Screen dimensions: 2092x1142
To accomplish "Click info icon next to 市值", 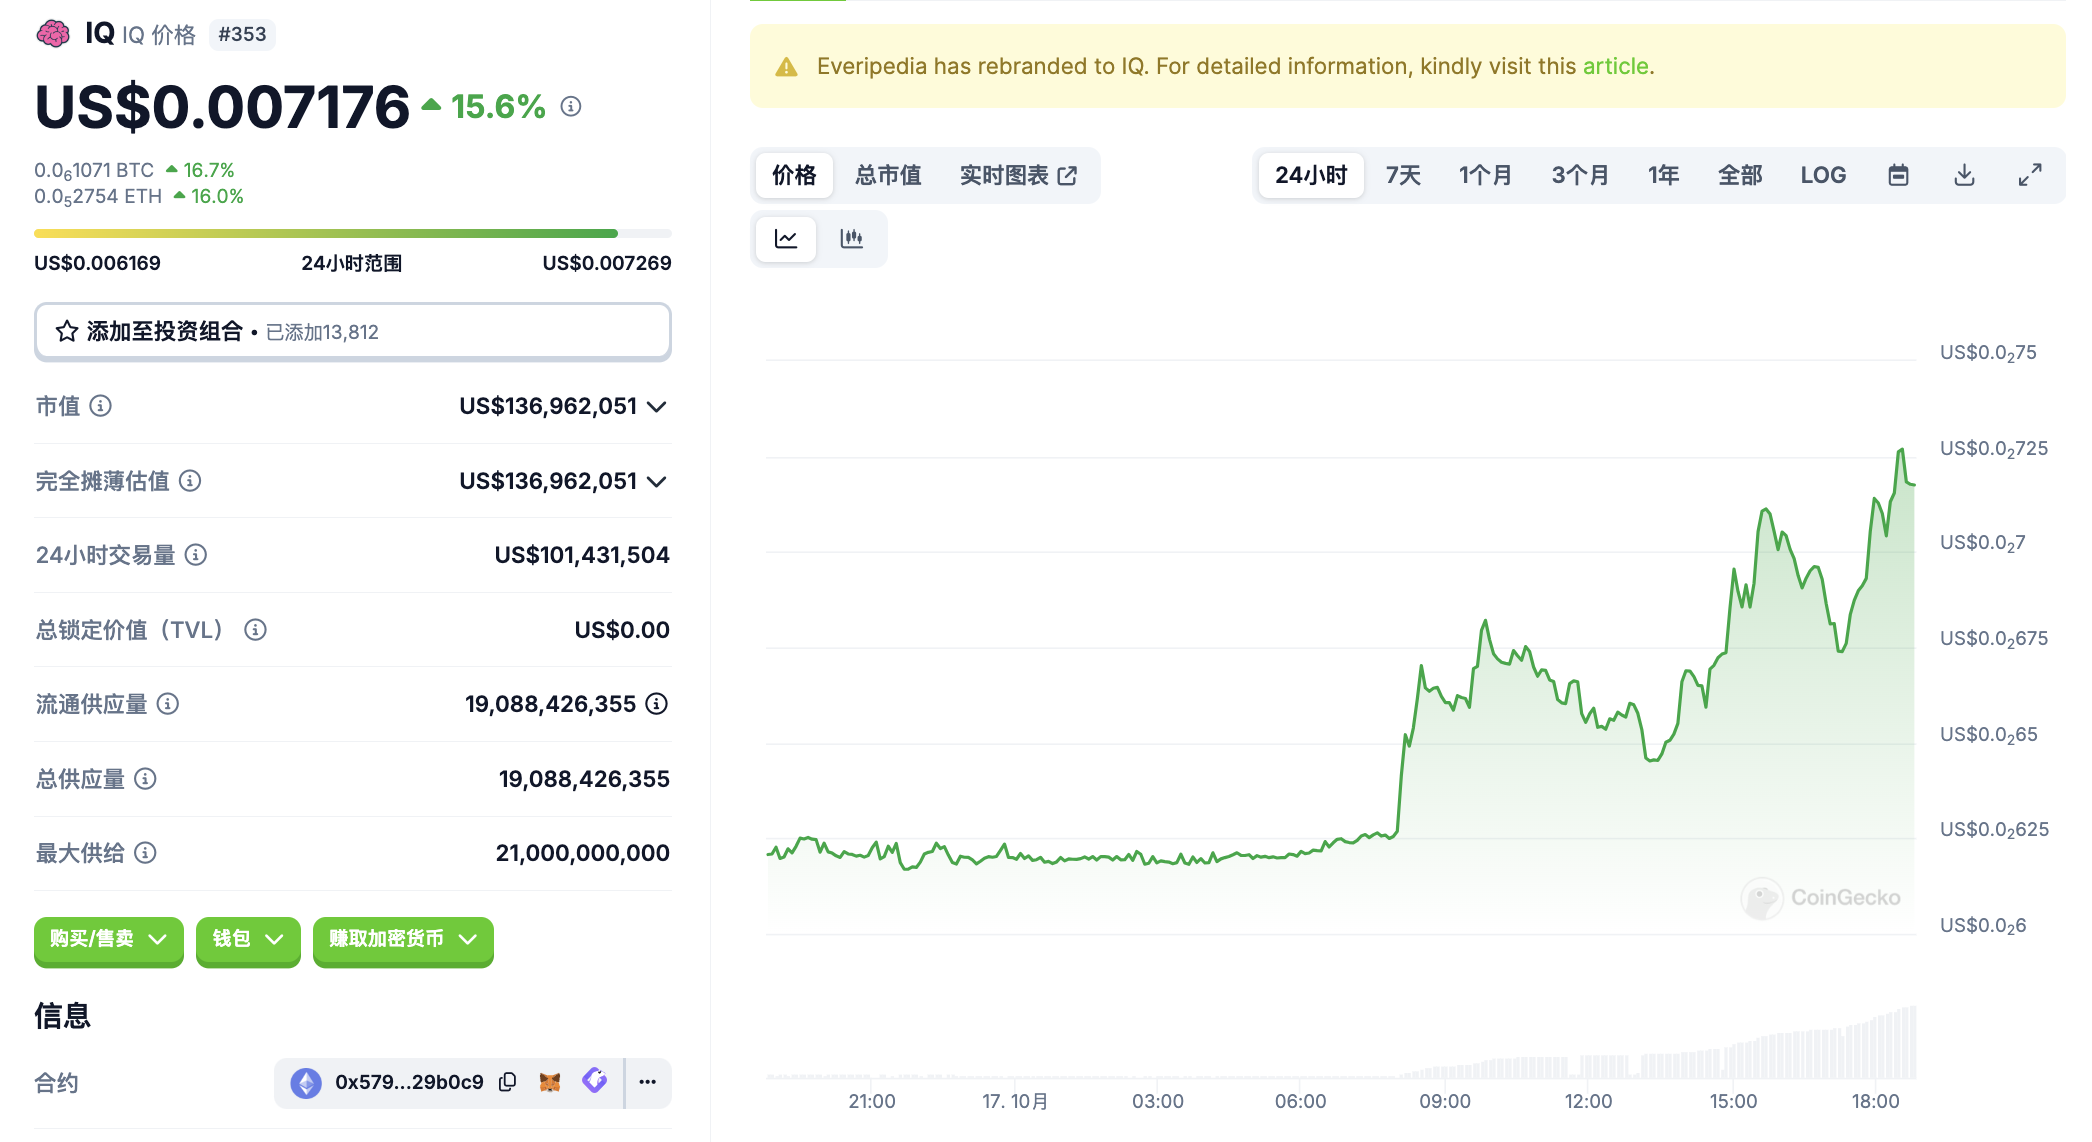I will click(x=101, y=406).
